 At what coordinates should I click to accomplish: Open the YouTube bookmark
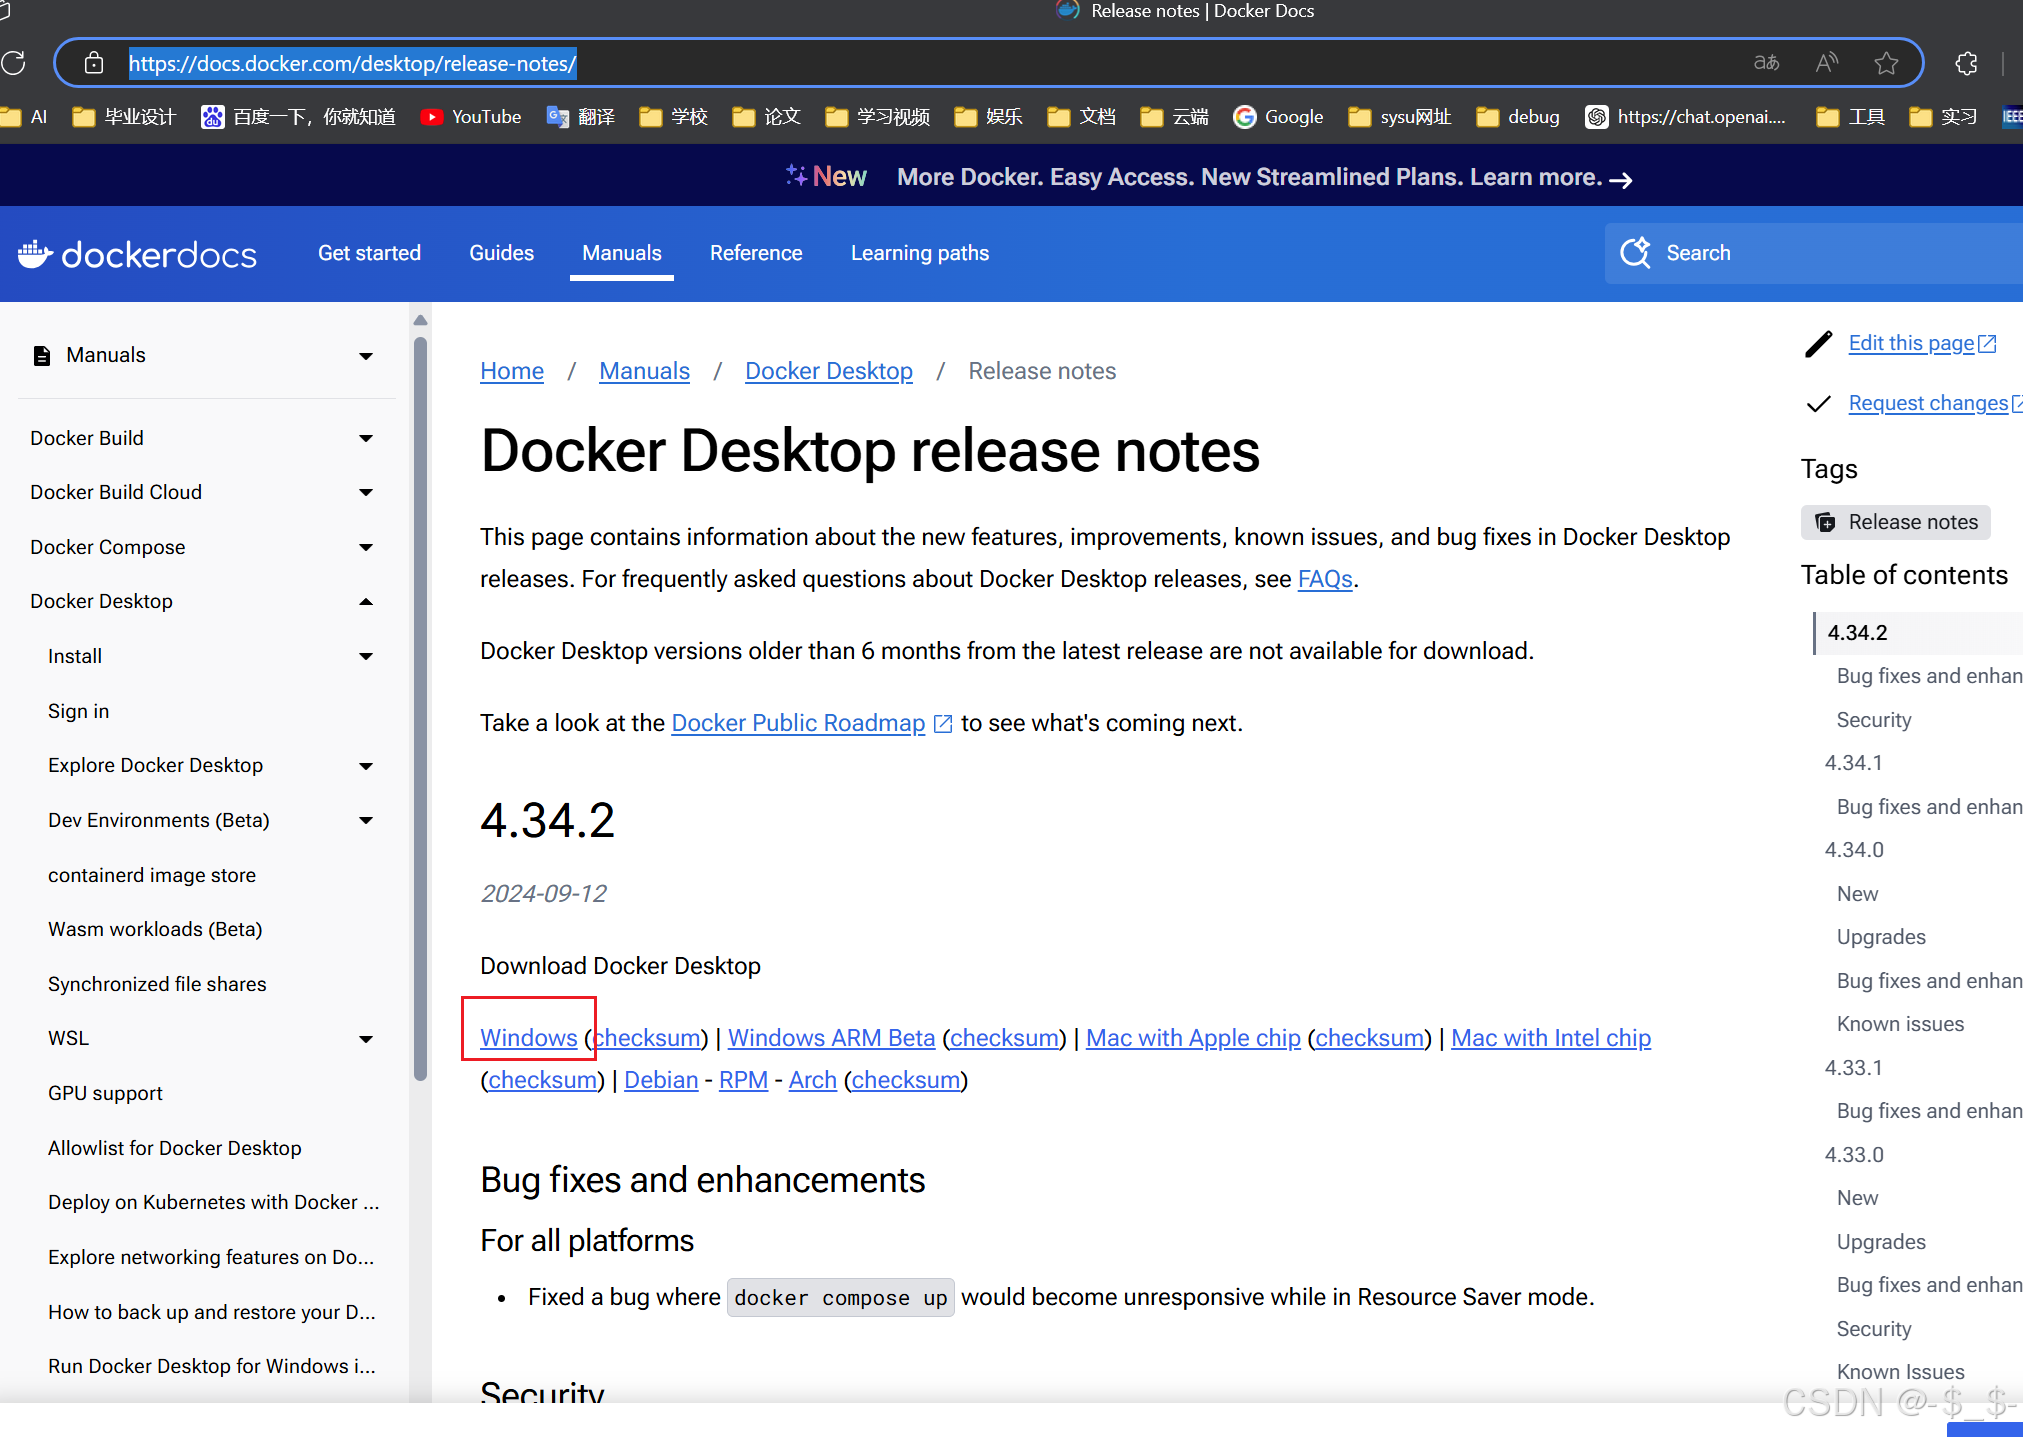(471, 117)
